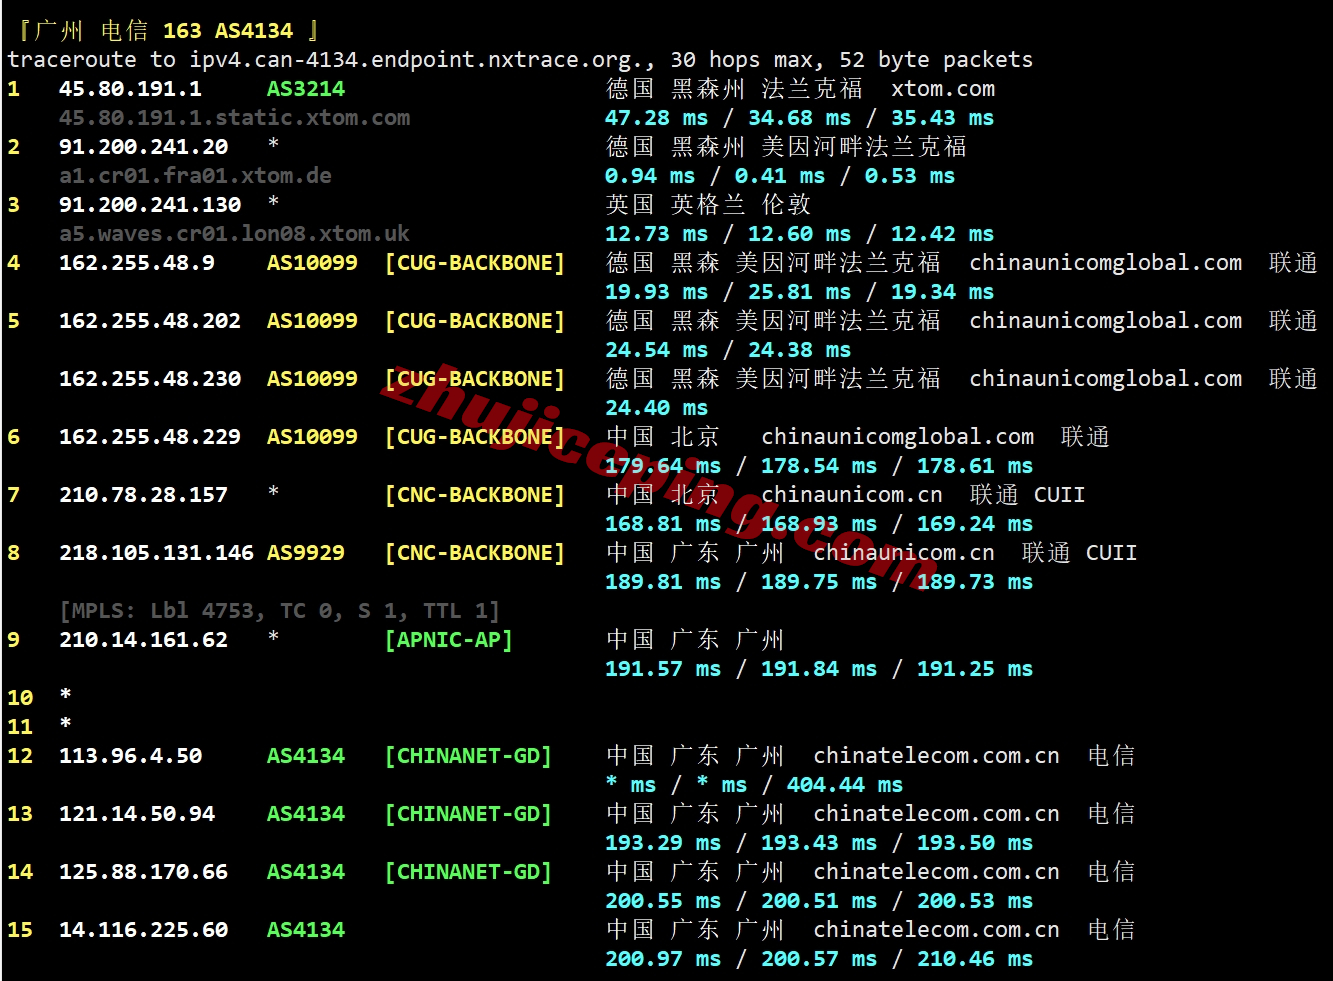Click location text '英国 英格兰 伦敦'
The height and width of the screenshot is (981, 1333).
point(708,205)
